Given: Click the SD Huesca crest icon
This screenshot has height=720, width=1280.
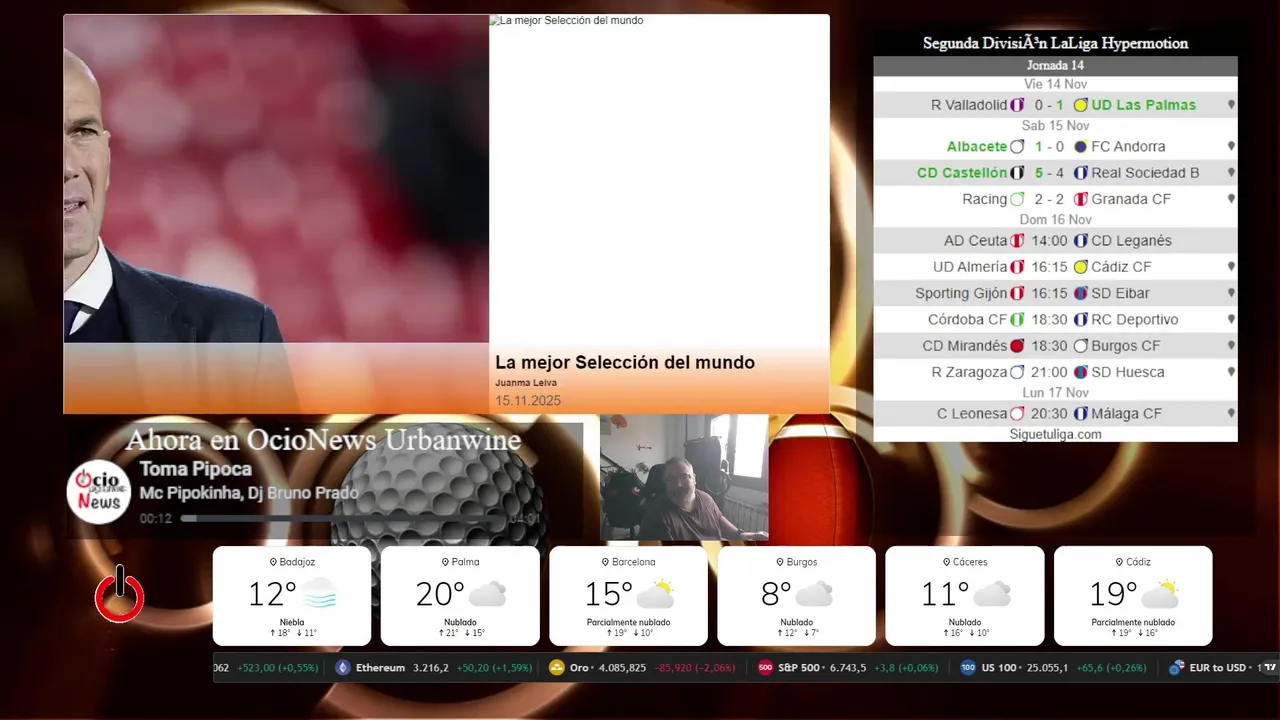Looking at the screenshot, I should click(1080, 372).
